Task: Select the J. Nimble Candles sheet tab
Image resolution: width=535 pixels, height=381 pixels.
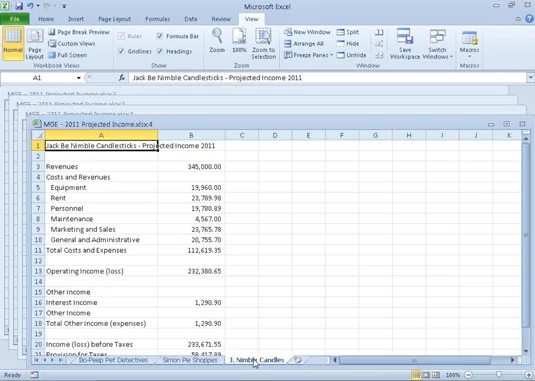Action: (257, 360)
